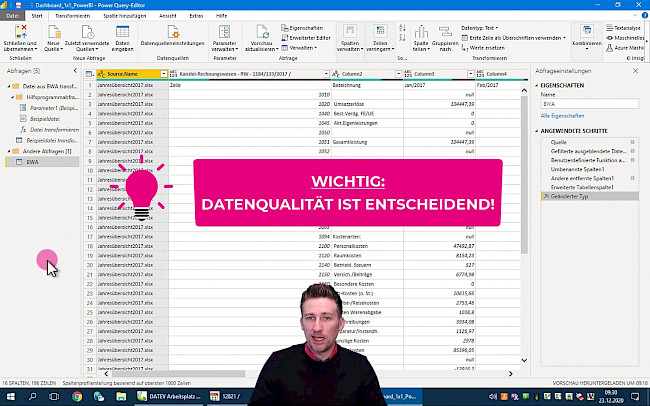Click the Daten eingeben table icon
Image resolution: width=650 pixels, height=406 pixels.
[122, 32]
